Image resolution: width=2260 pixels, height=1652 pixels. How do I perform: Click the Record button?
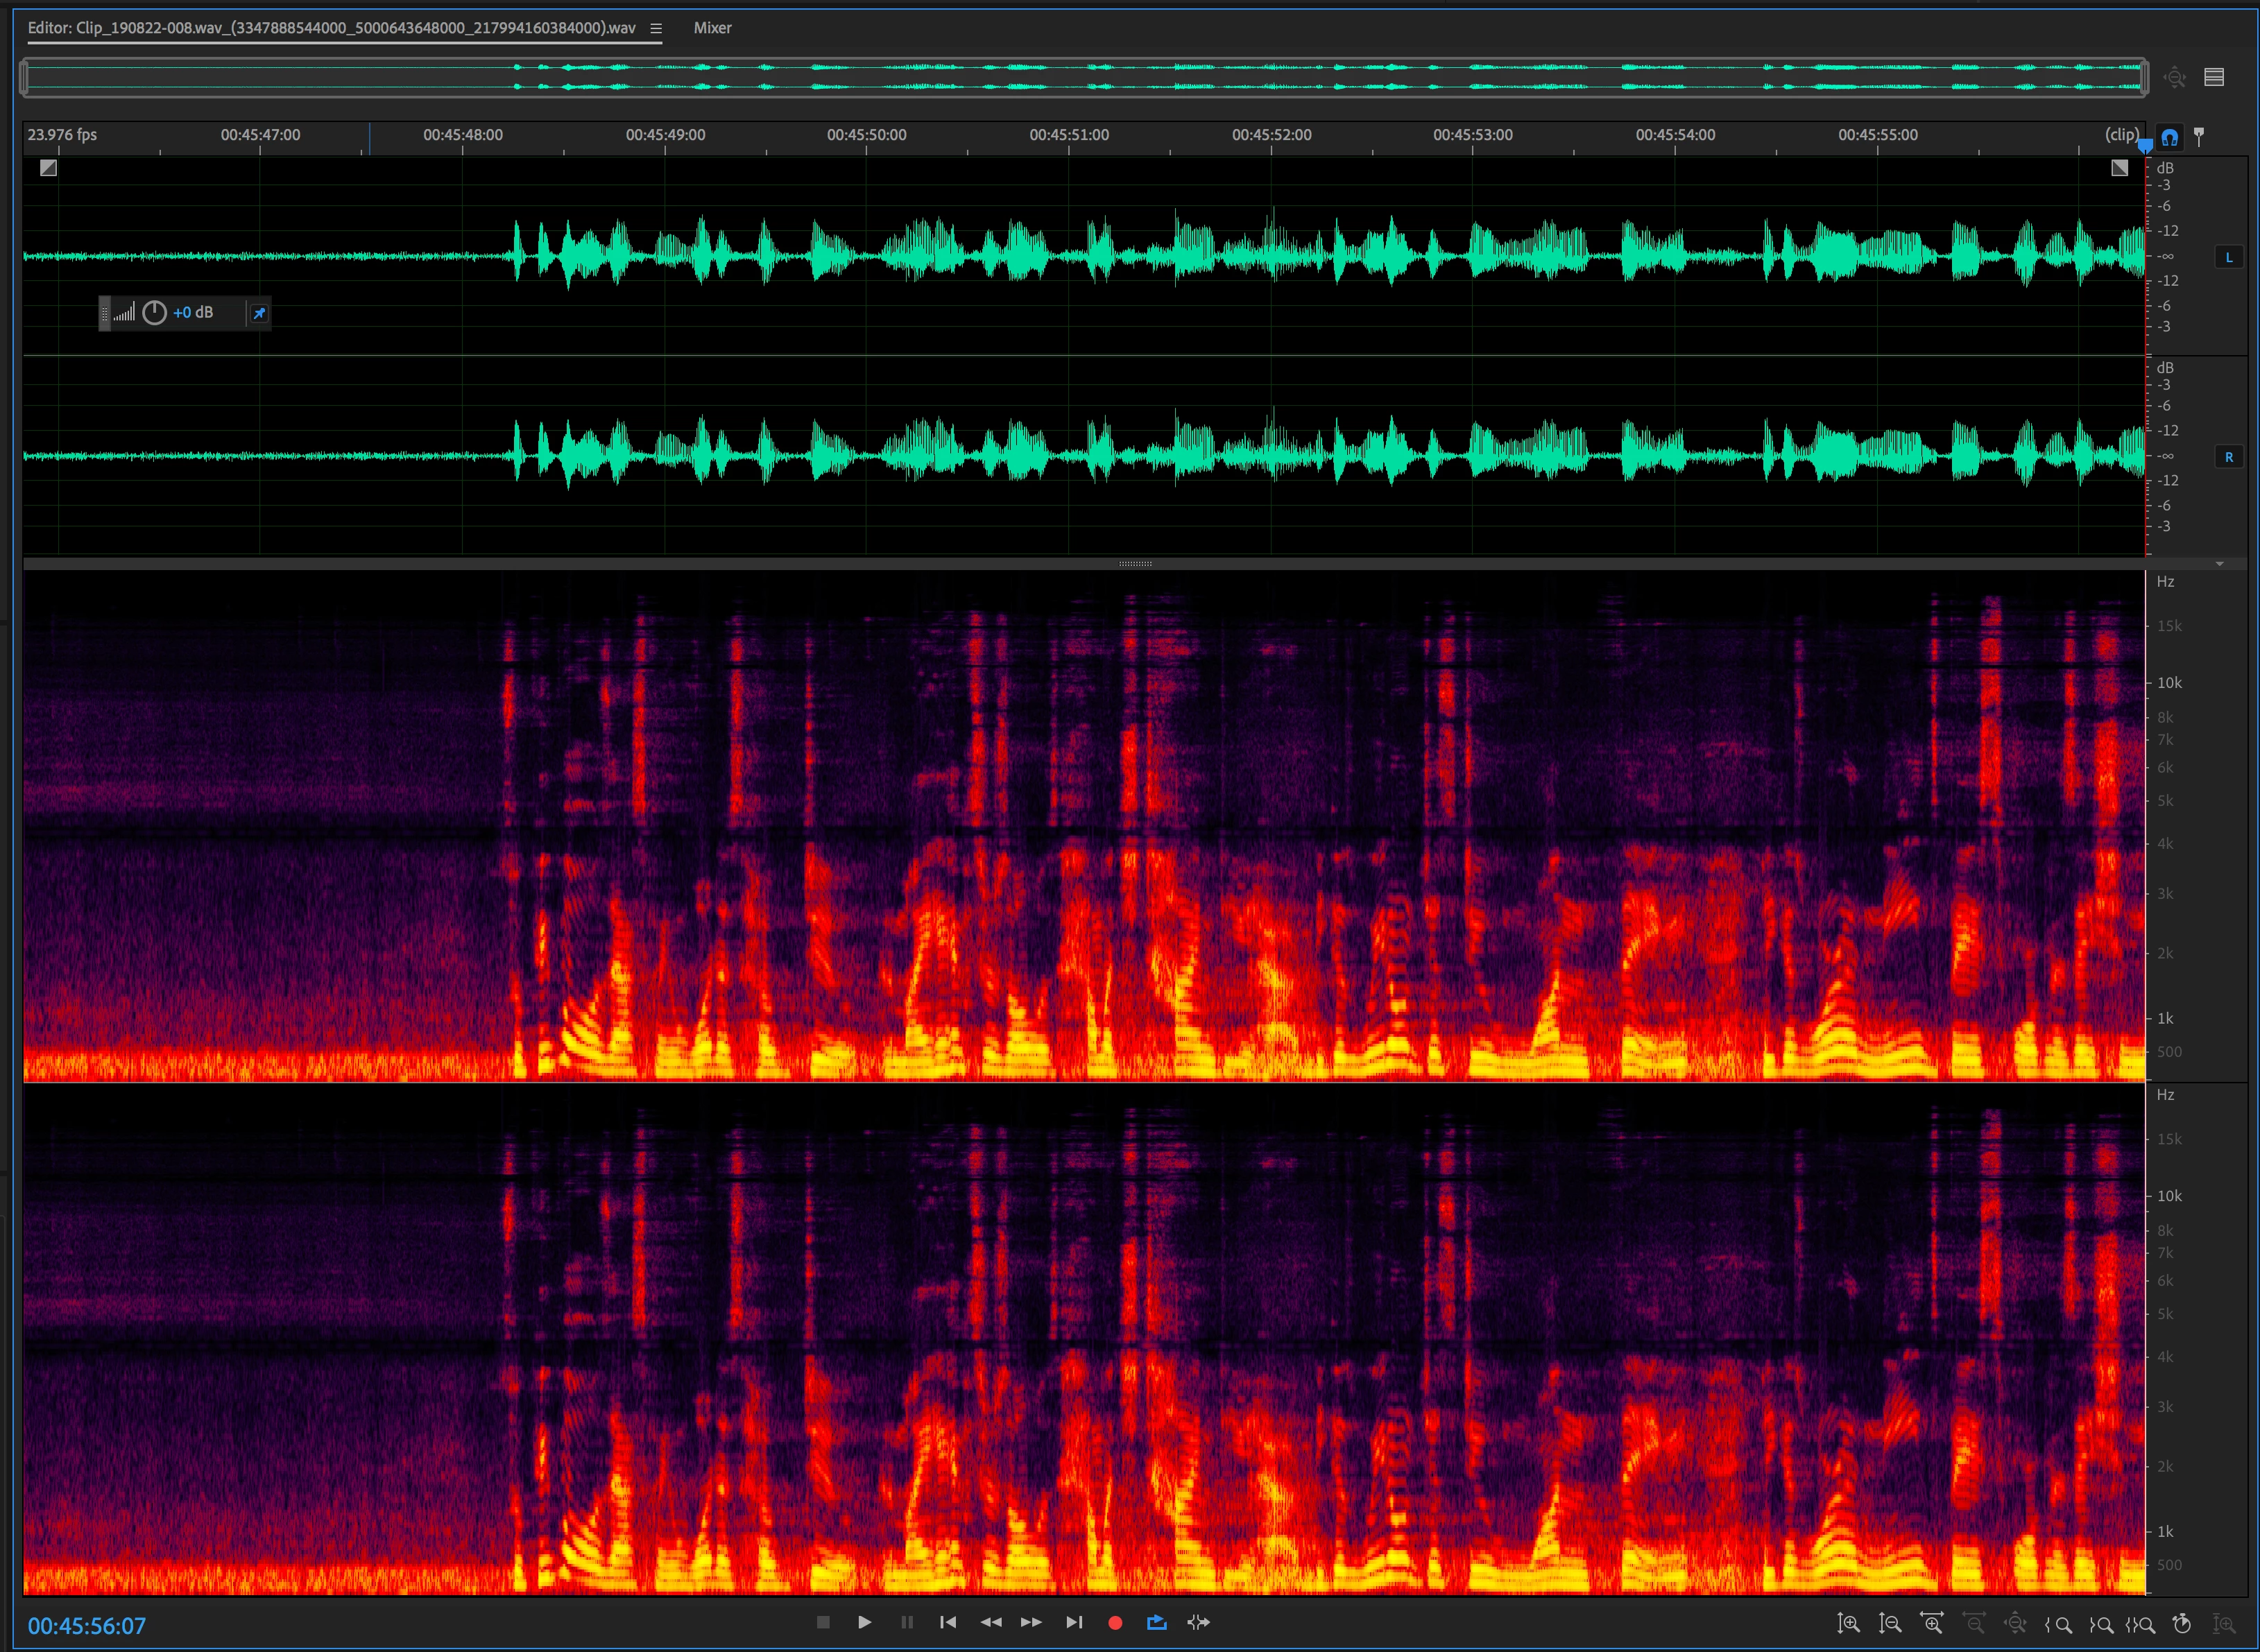[1115, 1623]
